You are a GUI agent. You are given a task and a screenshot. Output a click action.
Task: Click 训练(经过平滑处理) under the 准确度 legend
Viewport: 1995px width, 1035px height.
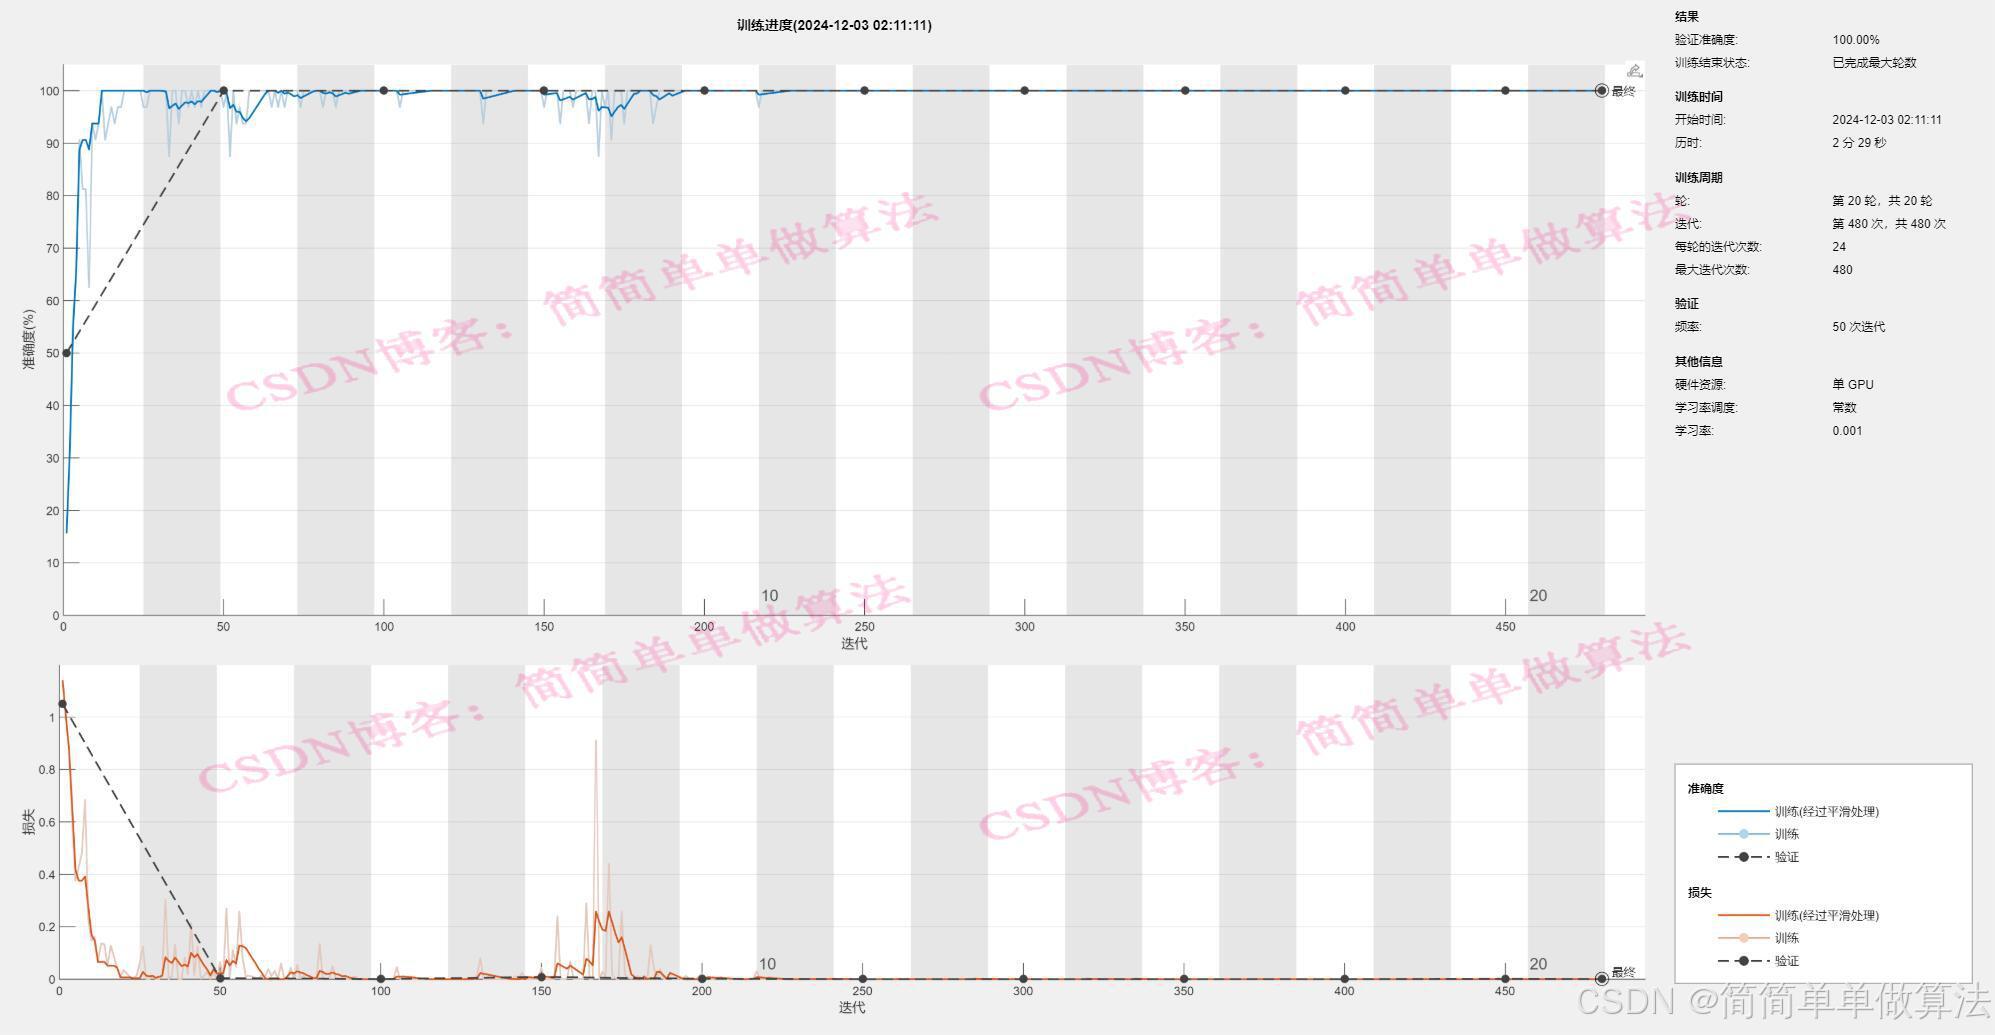(1827, 812)
